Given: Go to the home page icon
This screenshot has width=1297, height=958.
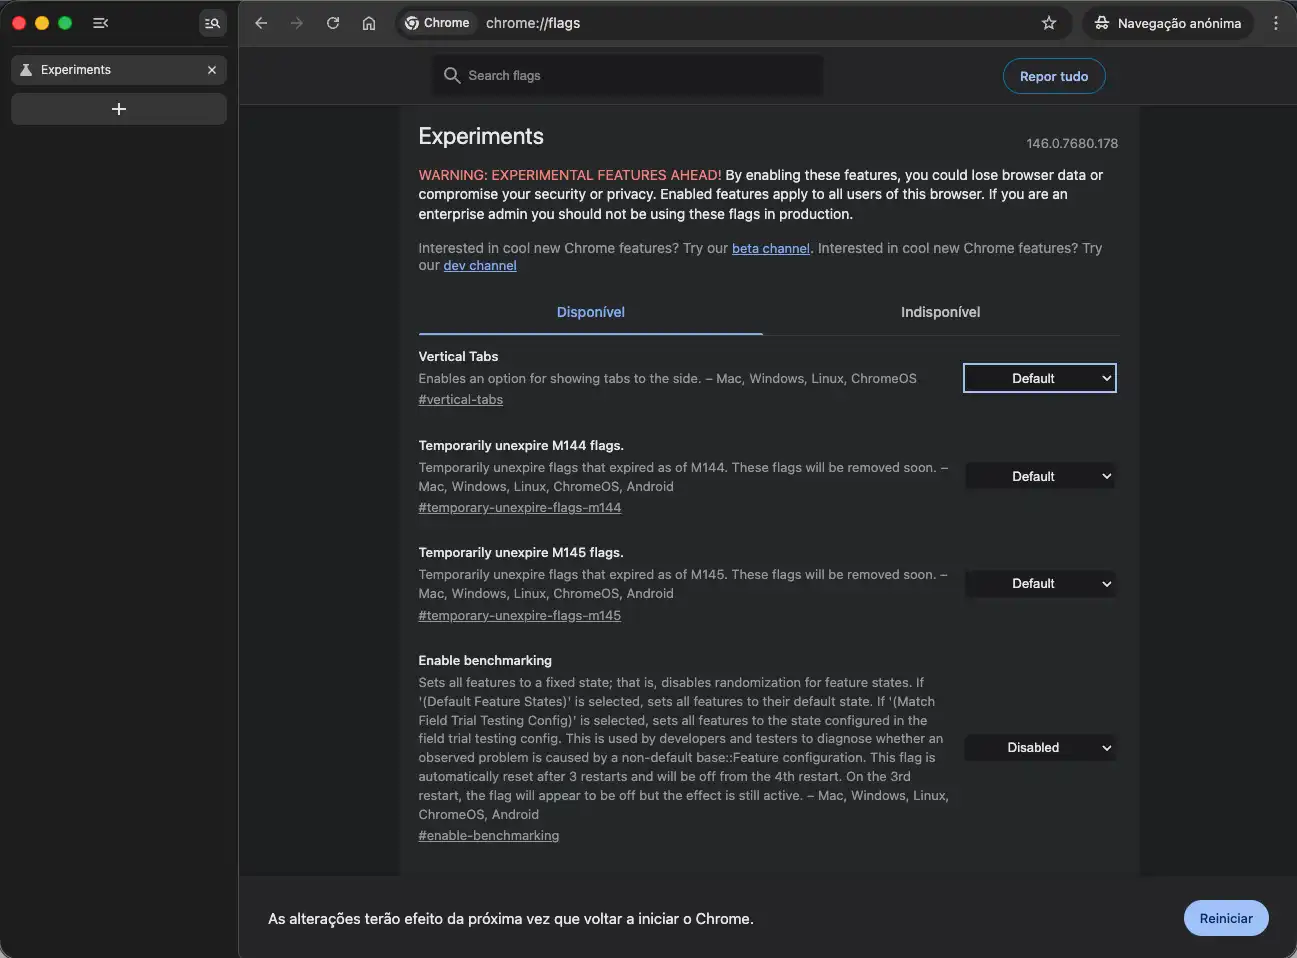Looking at the screenshot, I should click(x=369, y=23).
